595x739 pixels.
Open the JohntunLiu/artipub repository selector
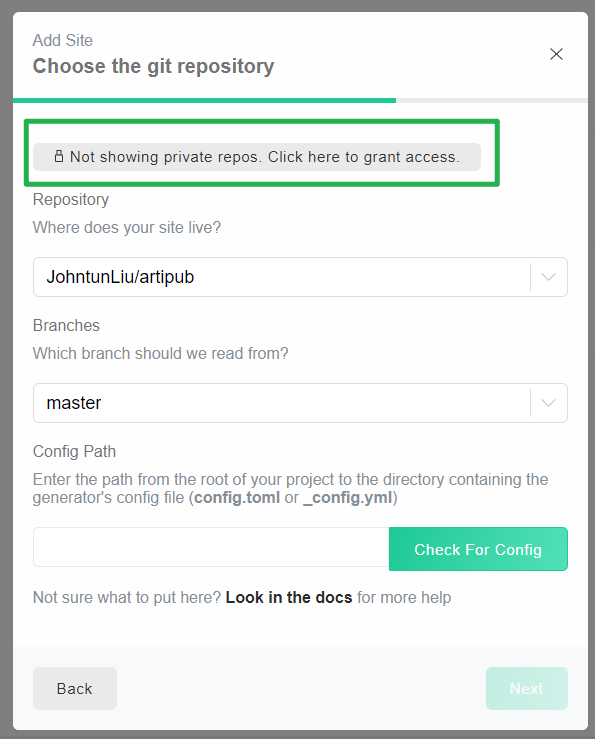coord(300,277)
